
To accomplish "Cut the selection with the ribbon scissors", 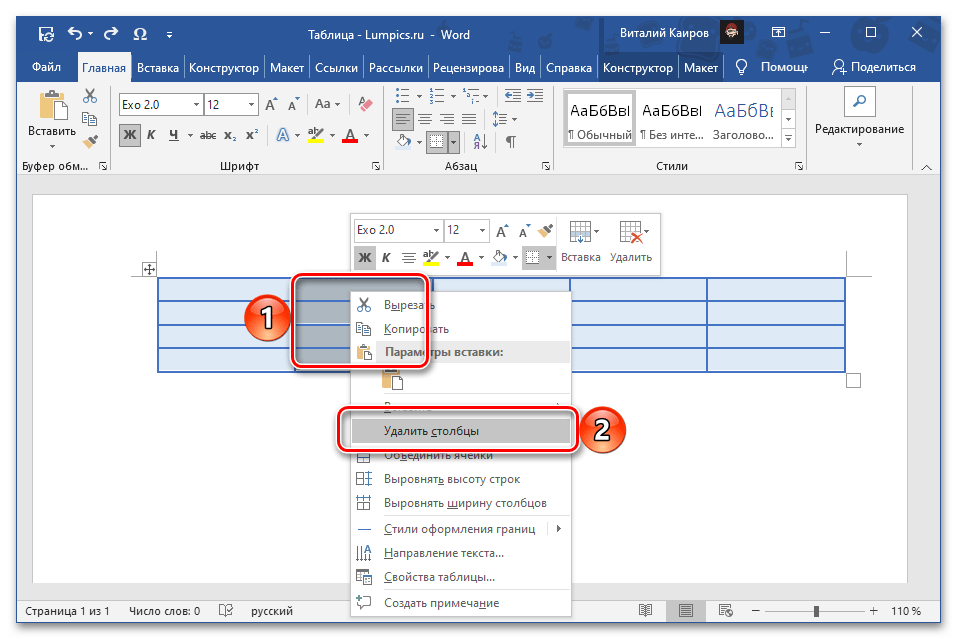I will pyautogui.click(x=90, y=96).
